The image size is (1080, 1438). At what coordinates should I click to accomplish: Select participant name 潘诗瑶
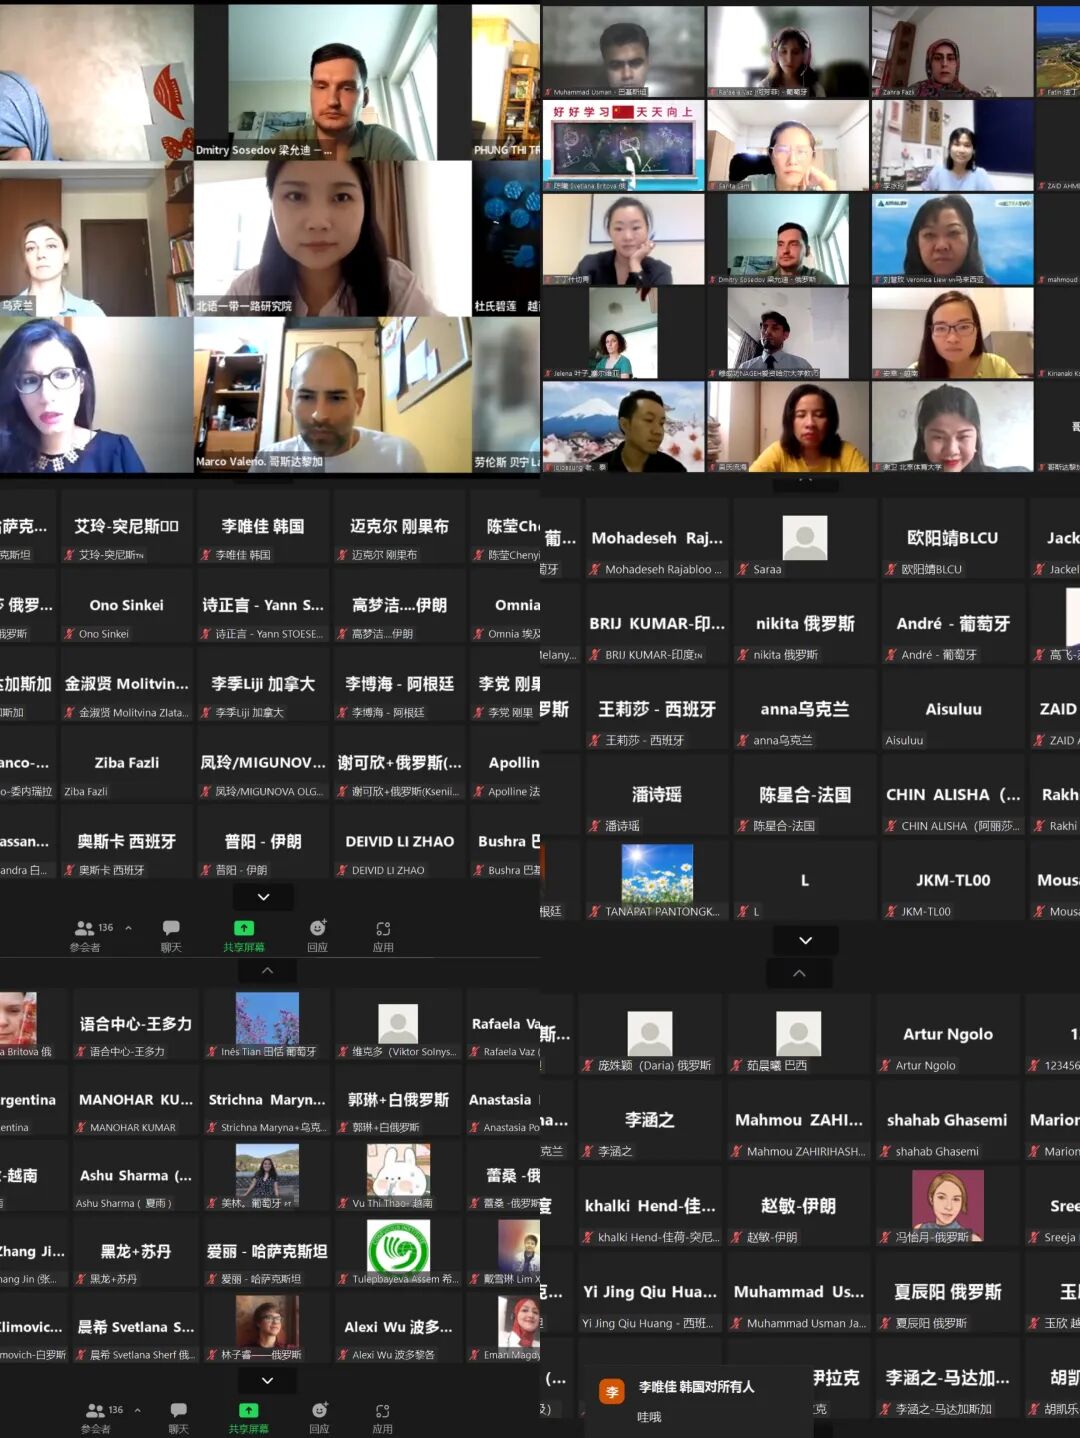point(657,795)
